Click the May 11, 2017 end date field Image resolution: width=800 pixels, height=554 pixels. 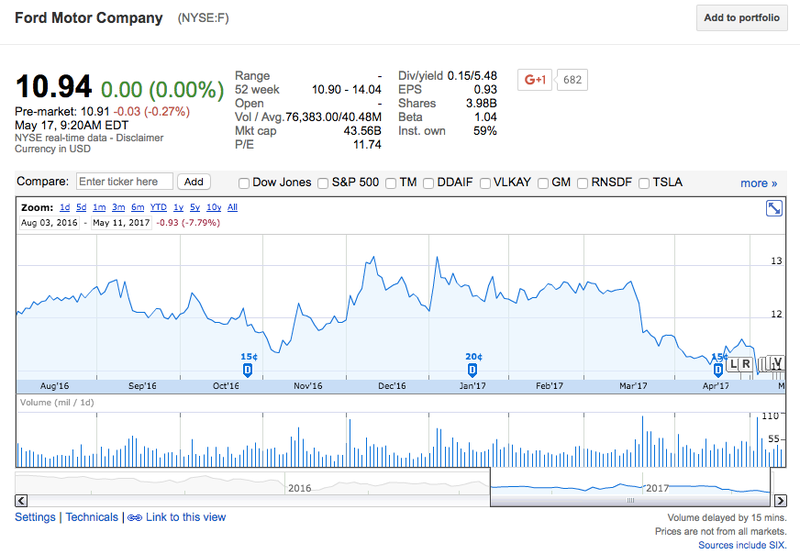[x=121, y=223]
